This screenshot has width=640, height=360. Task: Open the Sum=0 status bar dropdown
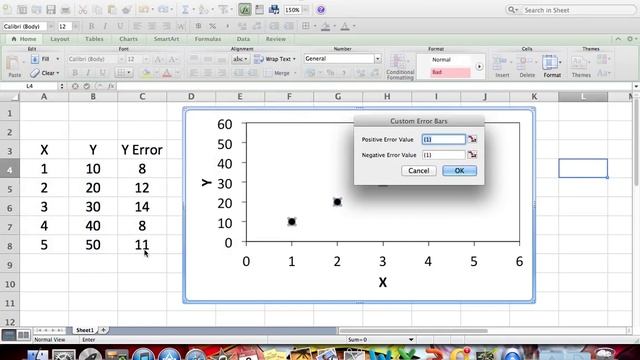tap(411, 340)
